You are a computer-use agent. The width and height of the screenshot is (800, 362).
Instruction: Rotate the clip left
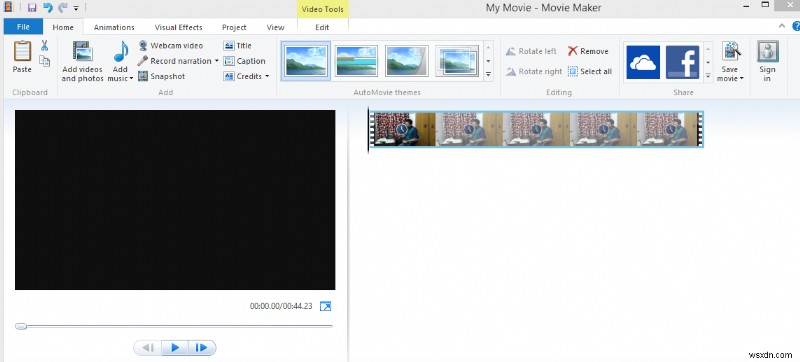pyautogui.click(x=531, y=51)
